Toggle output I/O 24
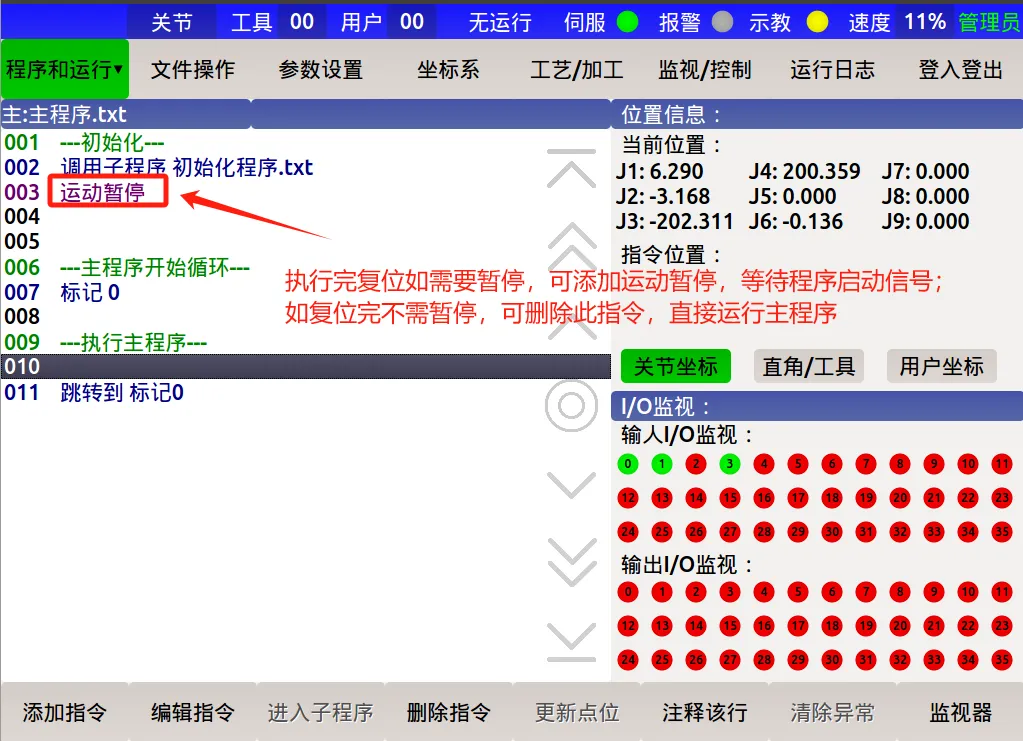 pos(628,659)
